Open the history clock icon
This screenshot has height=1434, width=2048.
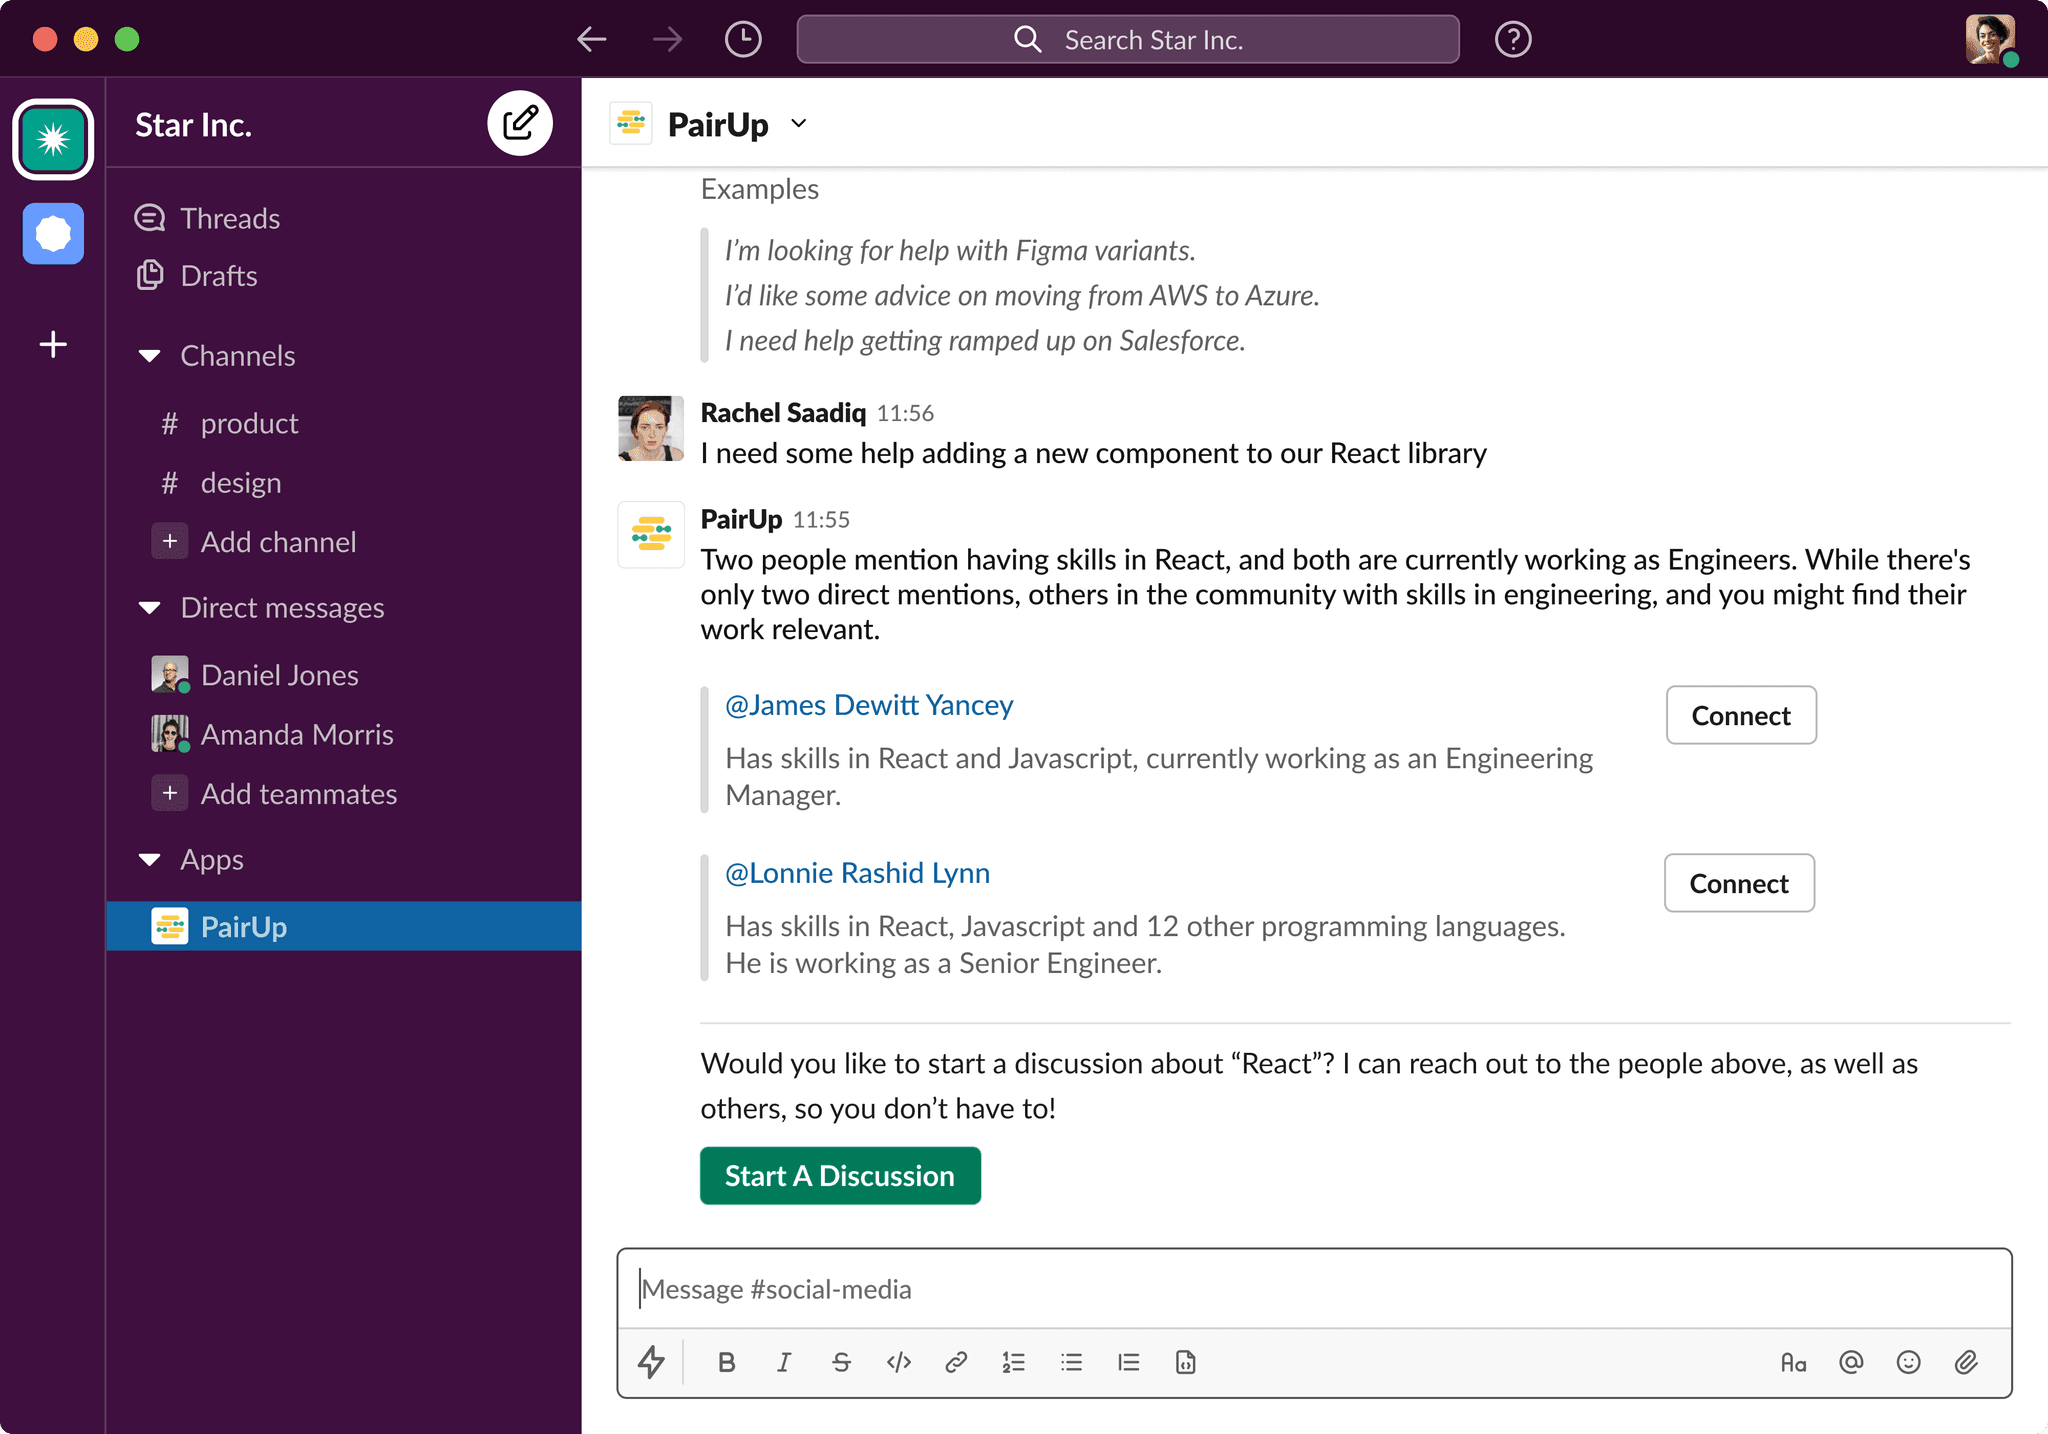coord(743,40)
